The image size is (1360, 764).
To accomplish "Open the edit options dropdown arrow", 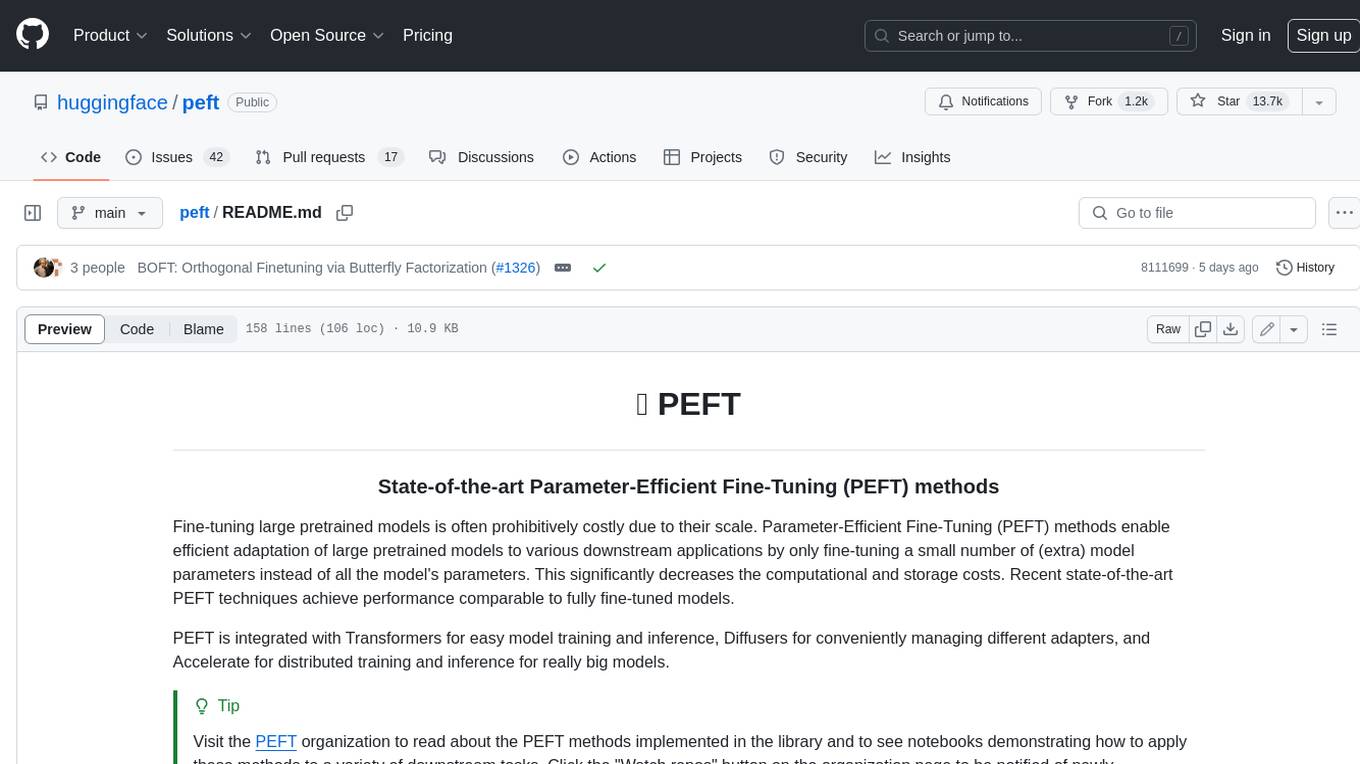I will [x=1294, y=329].
